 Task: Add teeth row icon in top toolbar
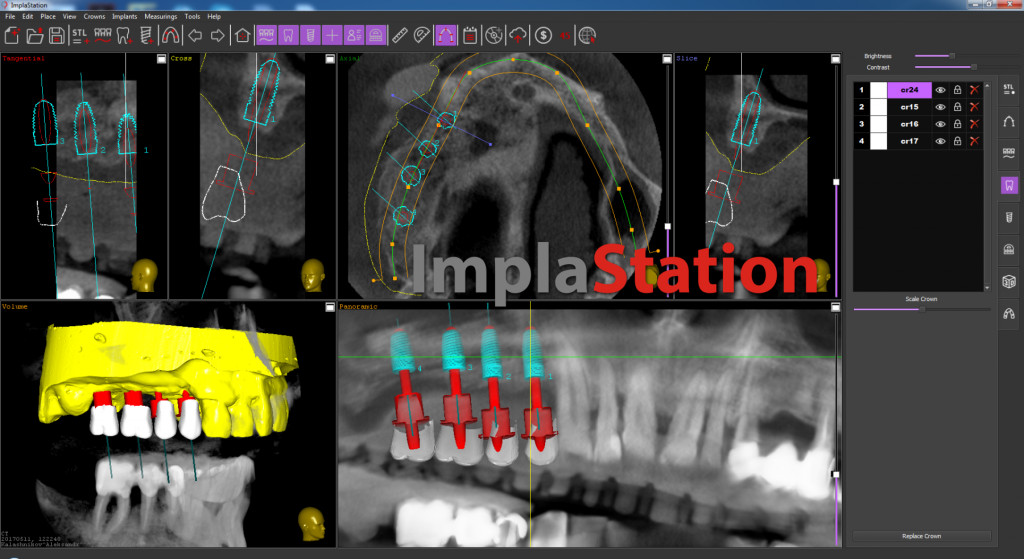103,35
